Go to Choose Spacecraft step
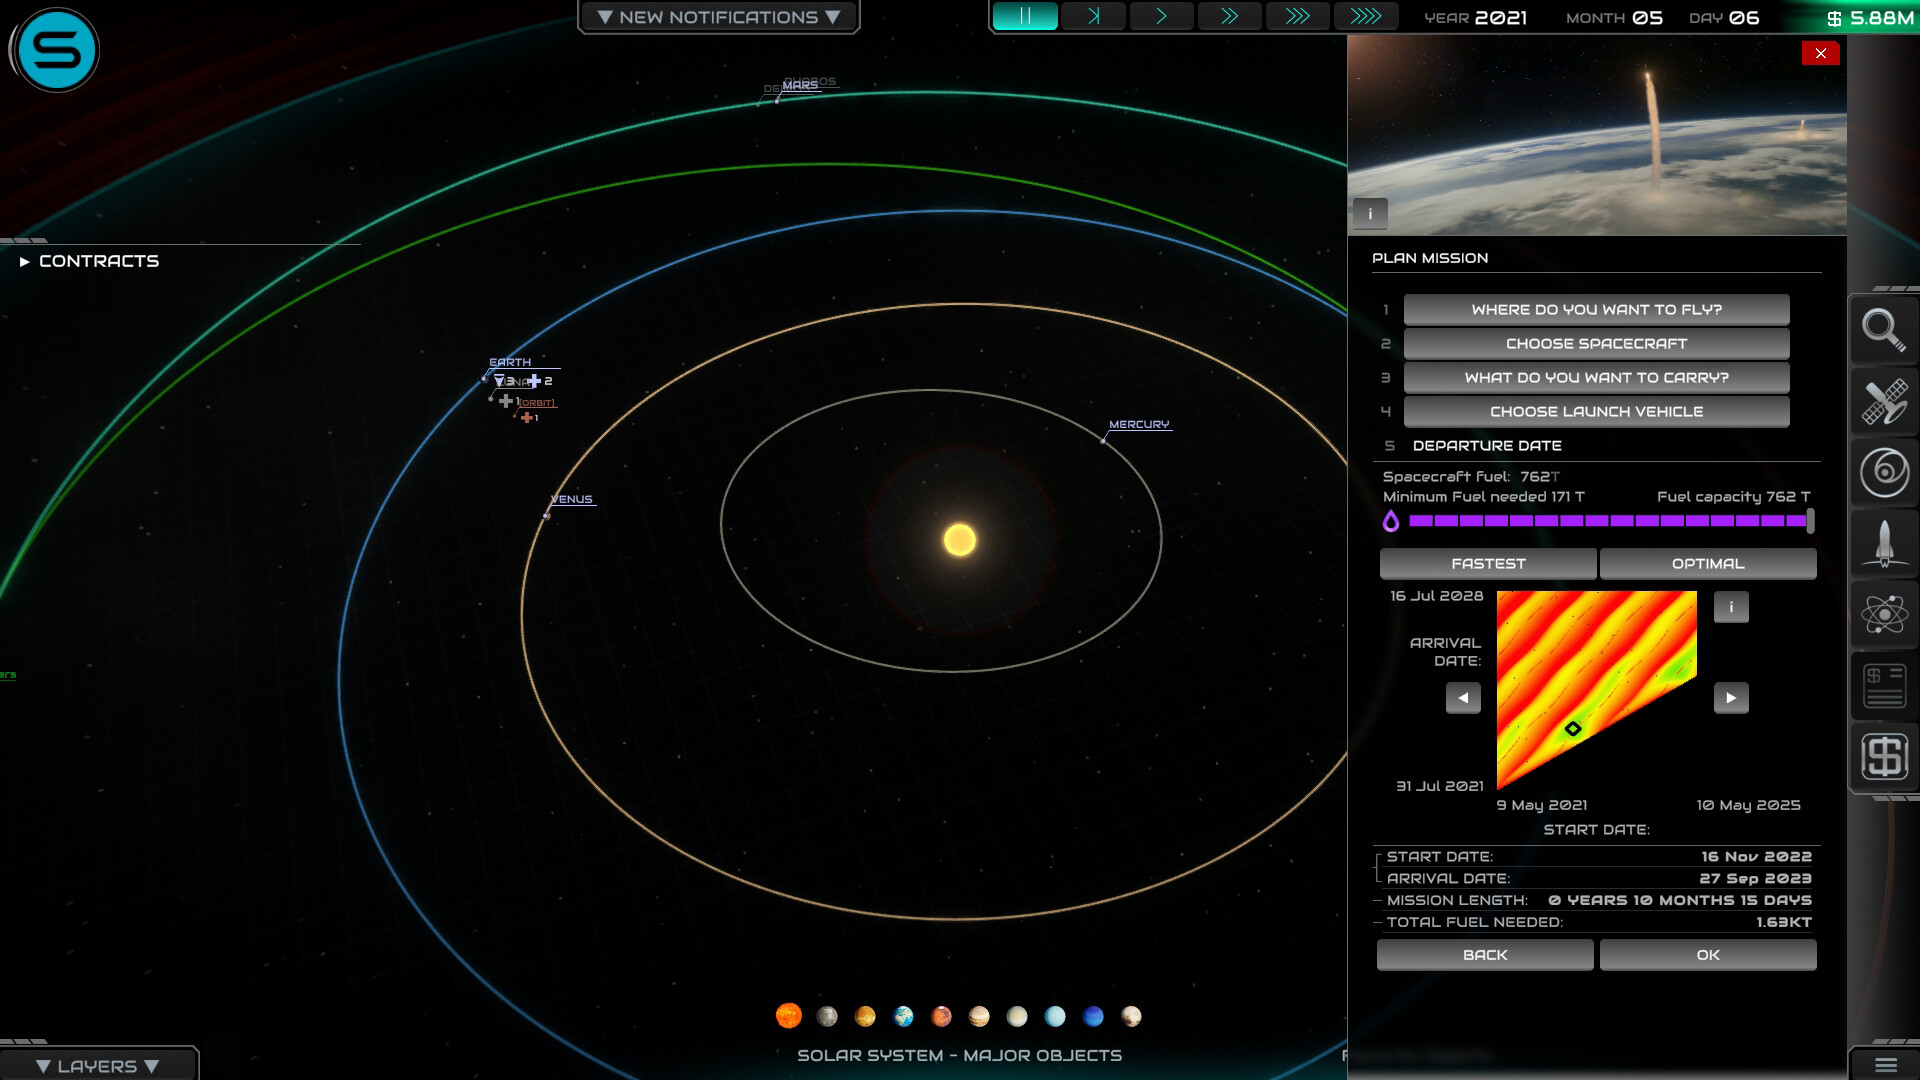 1596,344
